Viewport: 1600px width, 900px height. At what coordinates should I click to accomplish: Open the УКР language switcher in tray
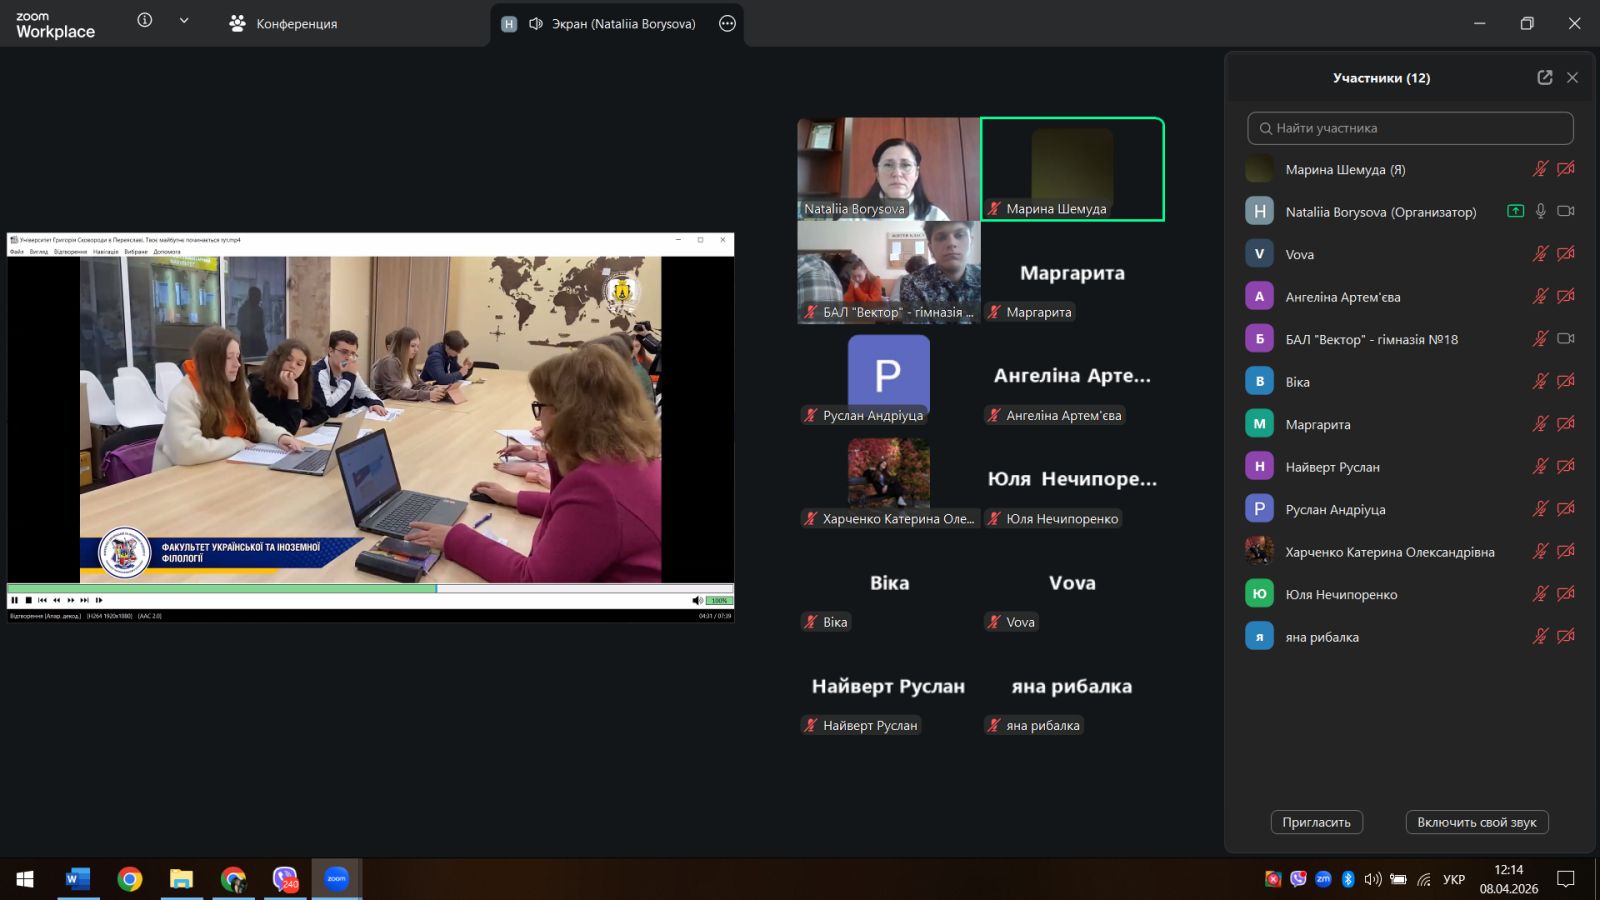[1453, 879]
